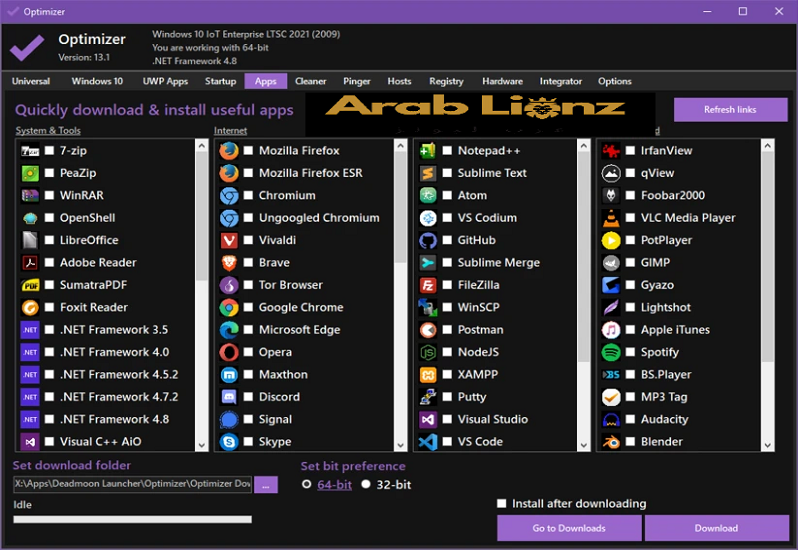This screenshot has width=800, height=550.
Task: Click the Apple iTunes icon
Action: click(611, 330)
